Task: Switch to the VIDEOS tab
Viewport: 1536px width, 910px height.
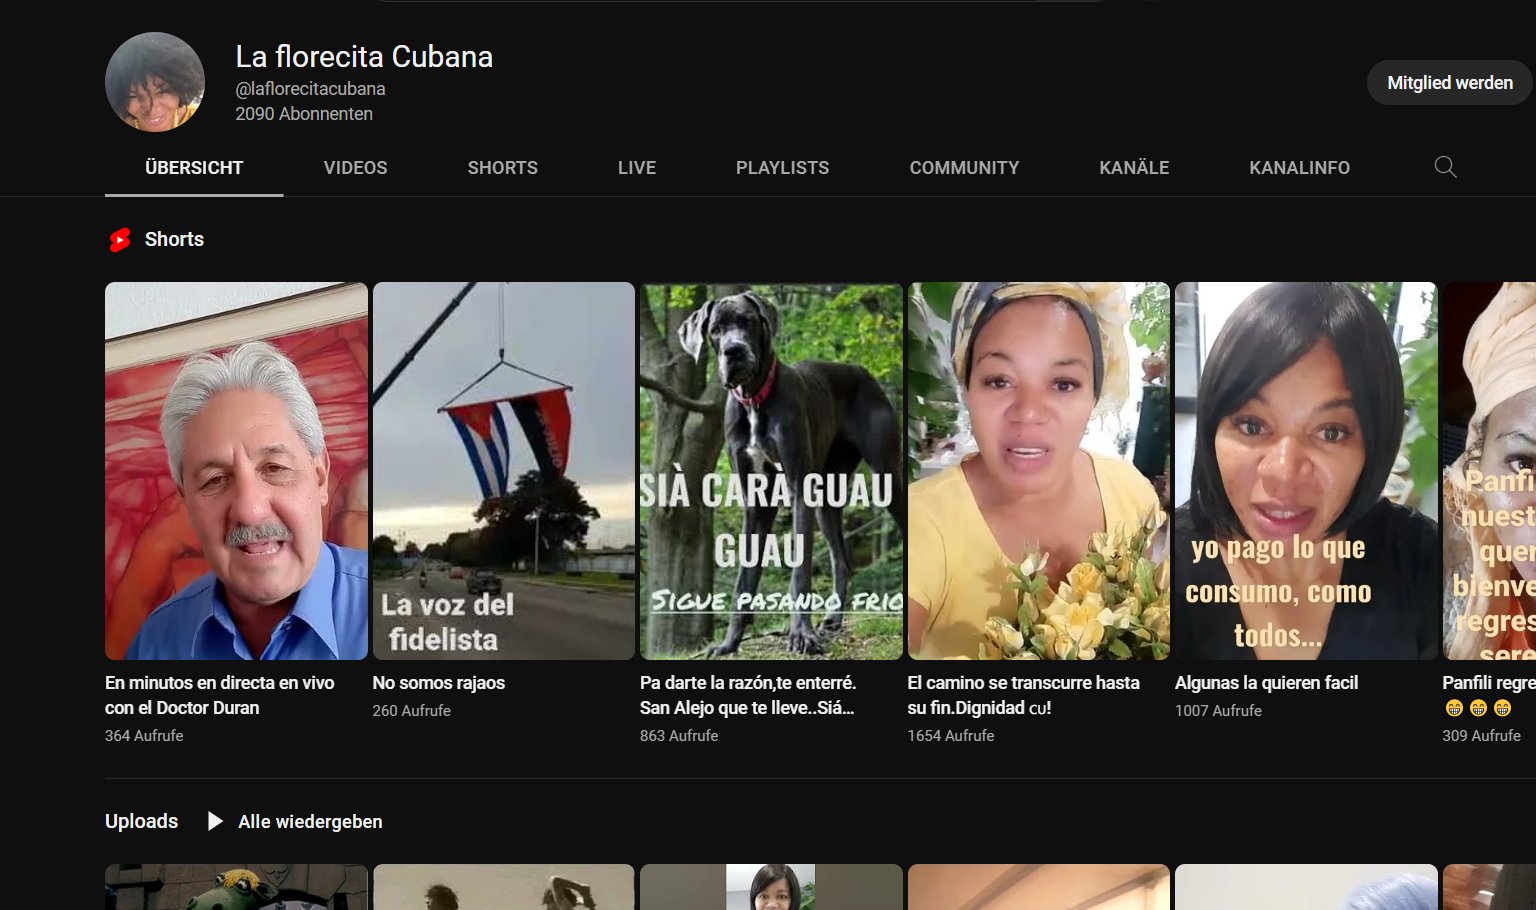Action: [x=355, y=168]
